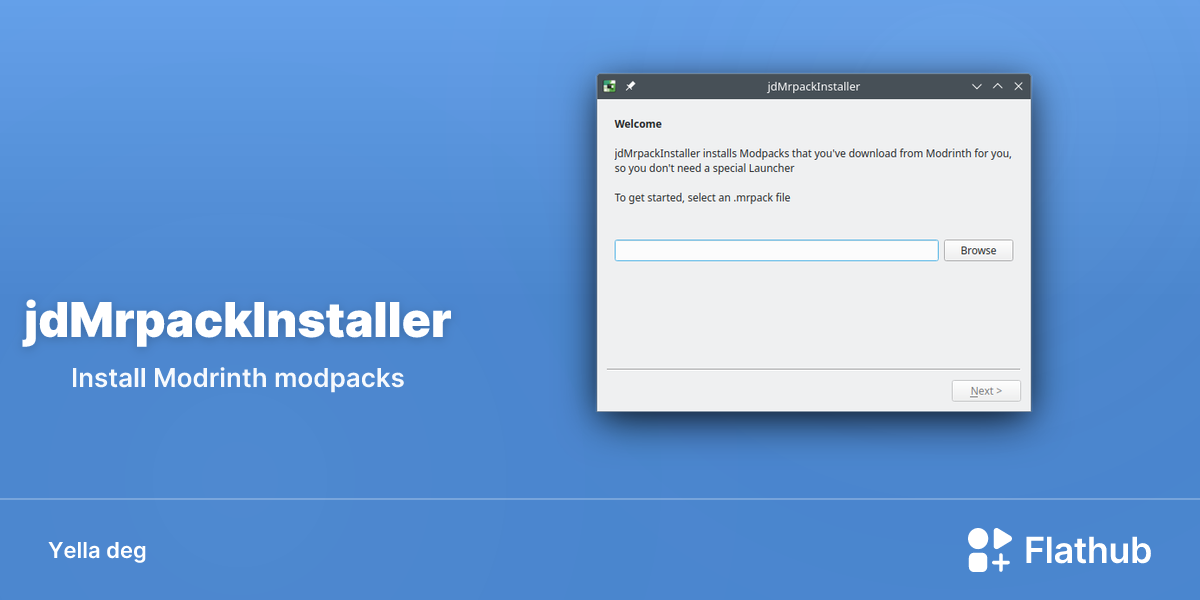Maximize the jdMrpackInstaller window

click(x=997, y=87)
